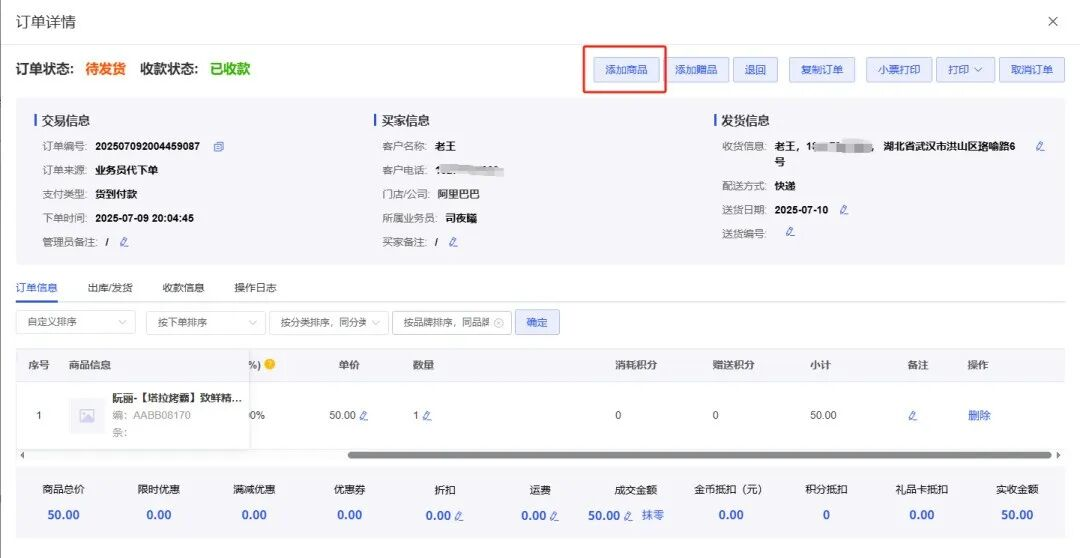
Task: Open the 收款信息 tab
Action: 183,288
